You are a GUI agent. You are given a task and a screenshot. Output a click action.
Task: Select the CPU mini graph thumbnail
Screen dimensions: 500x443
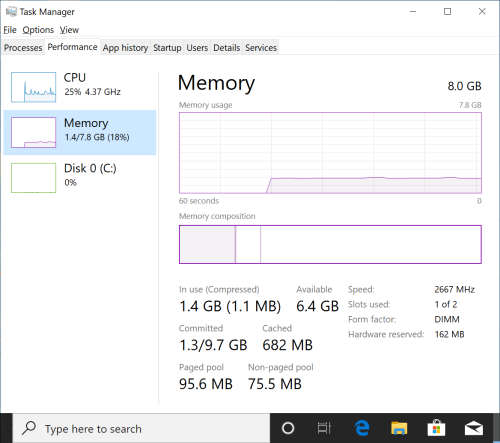(x=33, y=87)
